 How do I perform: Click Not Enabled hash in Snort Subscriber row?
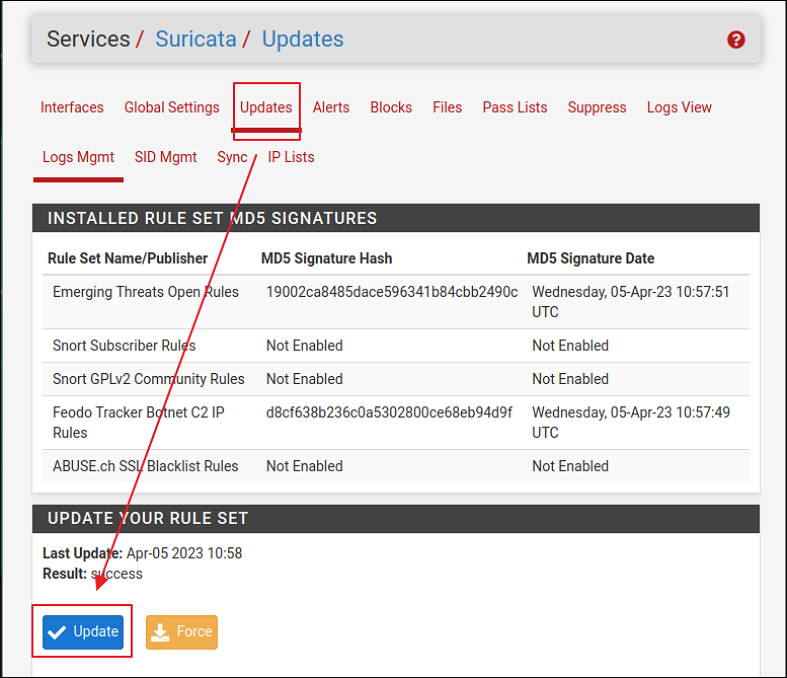click(305, 346)
